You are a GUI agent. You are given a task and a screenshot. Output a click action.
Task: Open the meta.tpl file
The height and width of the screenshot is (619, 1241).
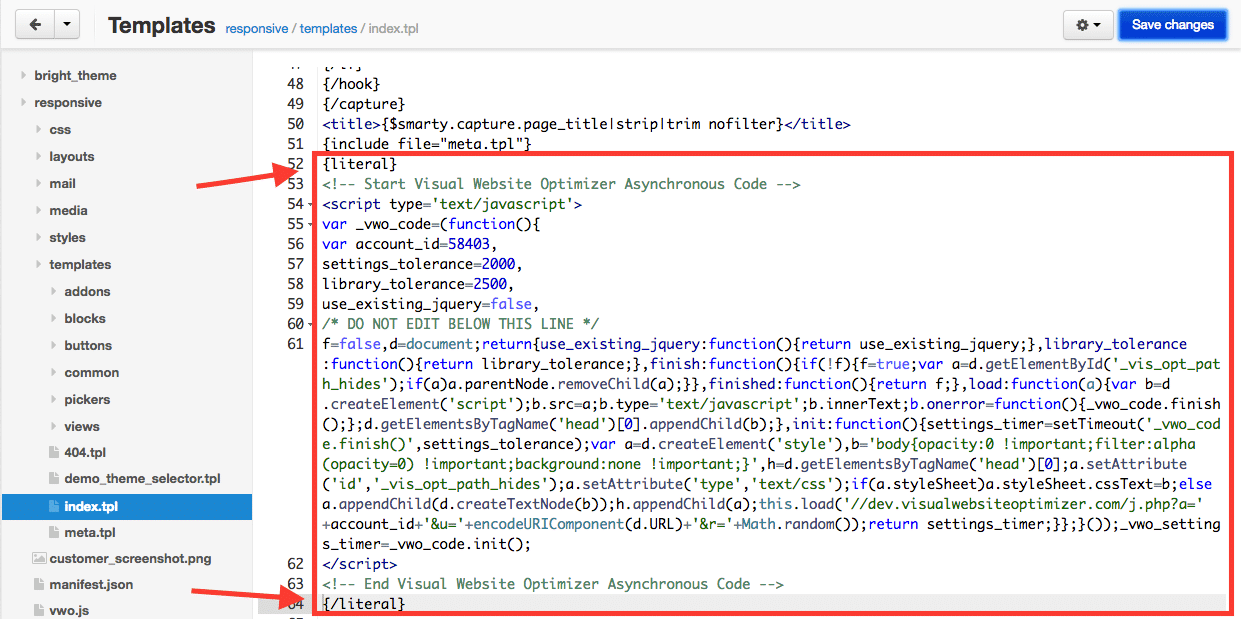[89, 532]
